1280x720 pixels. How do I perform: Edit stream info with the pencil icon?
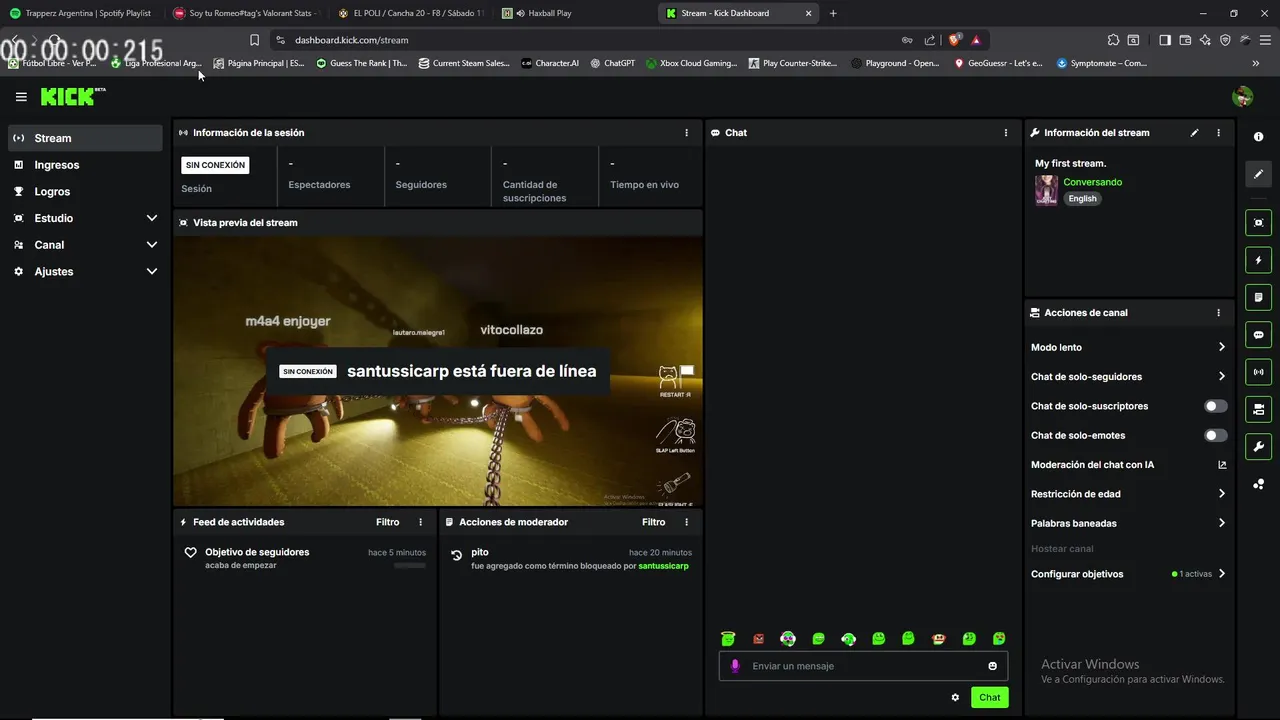pos(1194,132)
